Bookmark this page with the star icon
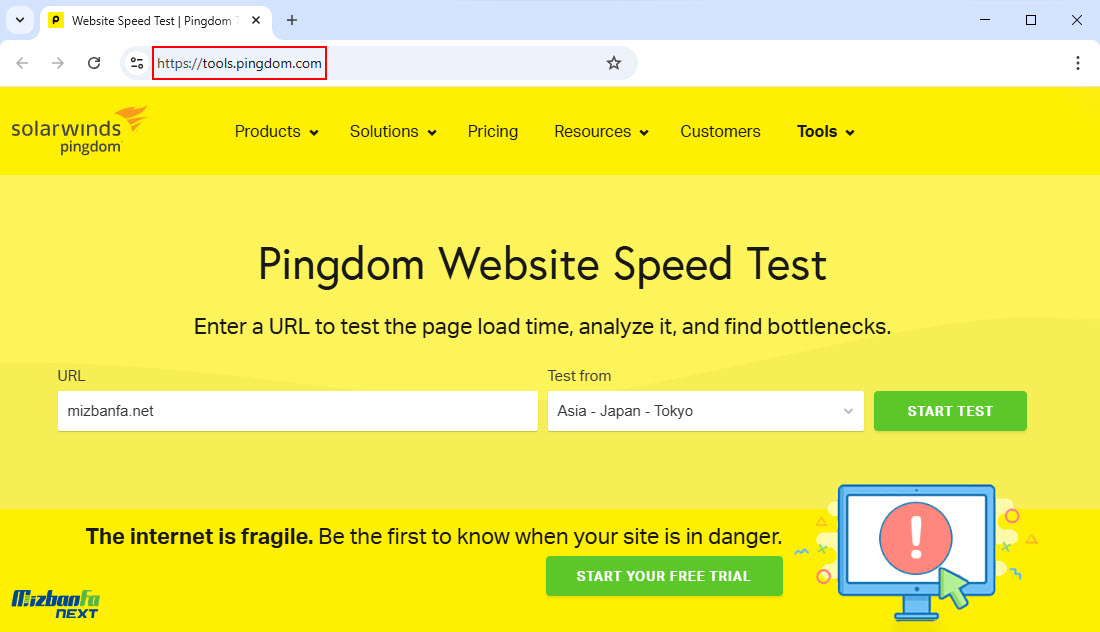Image resolution: width=1100 pixels, height=632 pixels. click(614, 63)
